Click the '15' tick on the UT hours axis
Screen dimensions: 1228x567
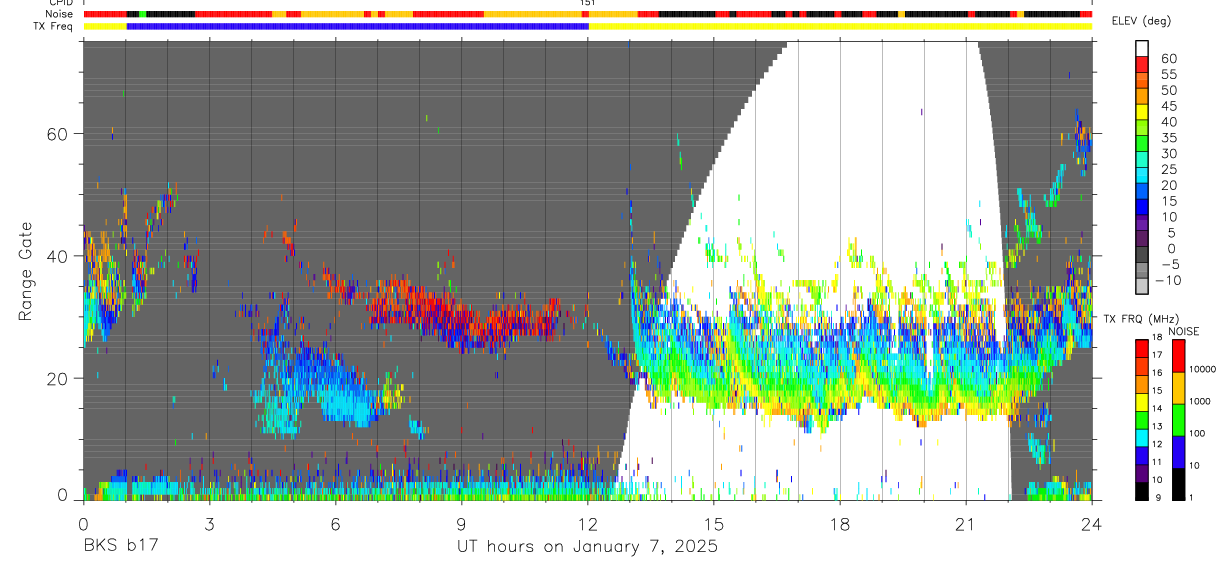click(x=714, y=524)
